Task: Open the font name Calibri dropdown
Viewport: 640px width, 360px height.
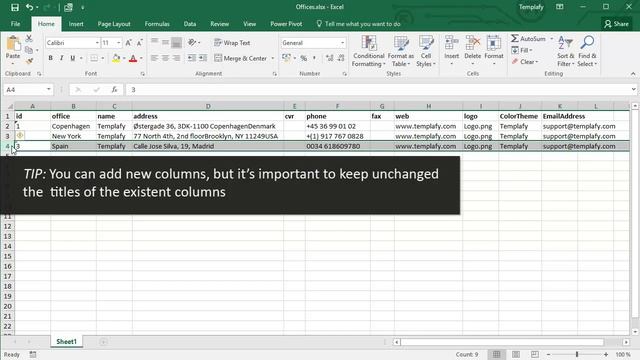Action: pyautogui.click(x=97, y=43)
